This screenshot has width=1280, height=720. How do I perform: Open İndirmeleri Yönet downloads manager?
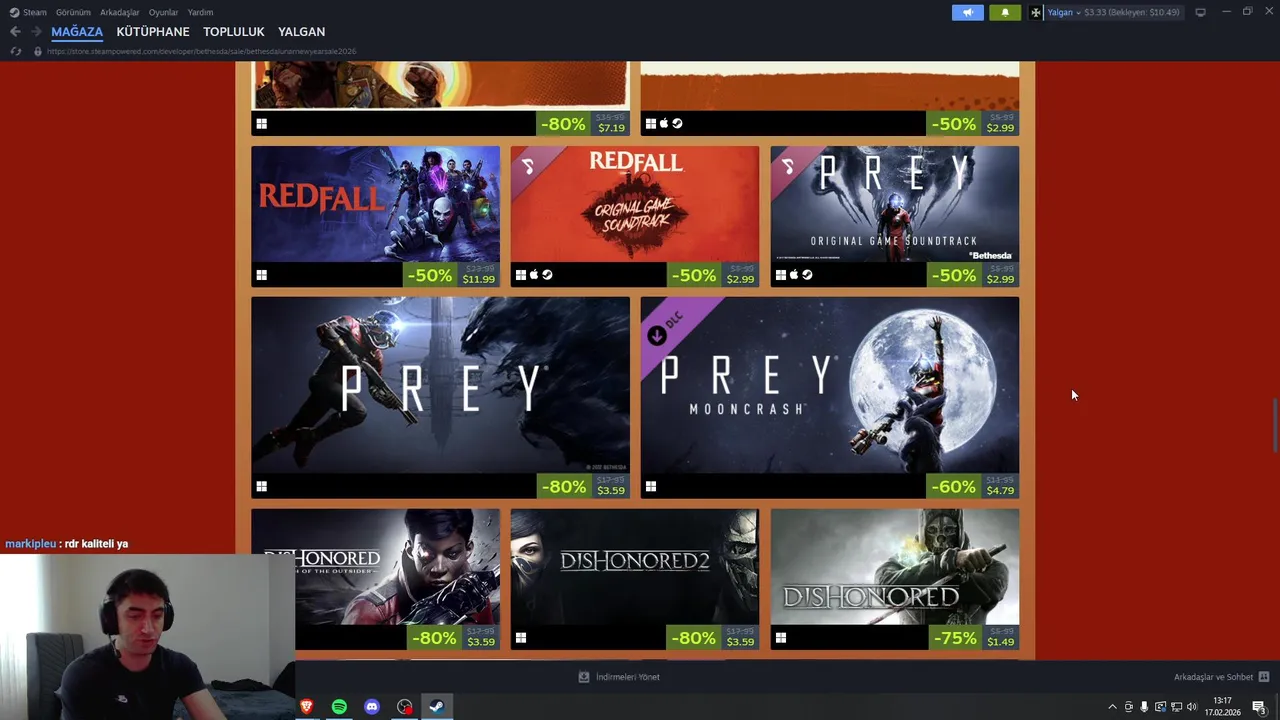[619, 677]
